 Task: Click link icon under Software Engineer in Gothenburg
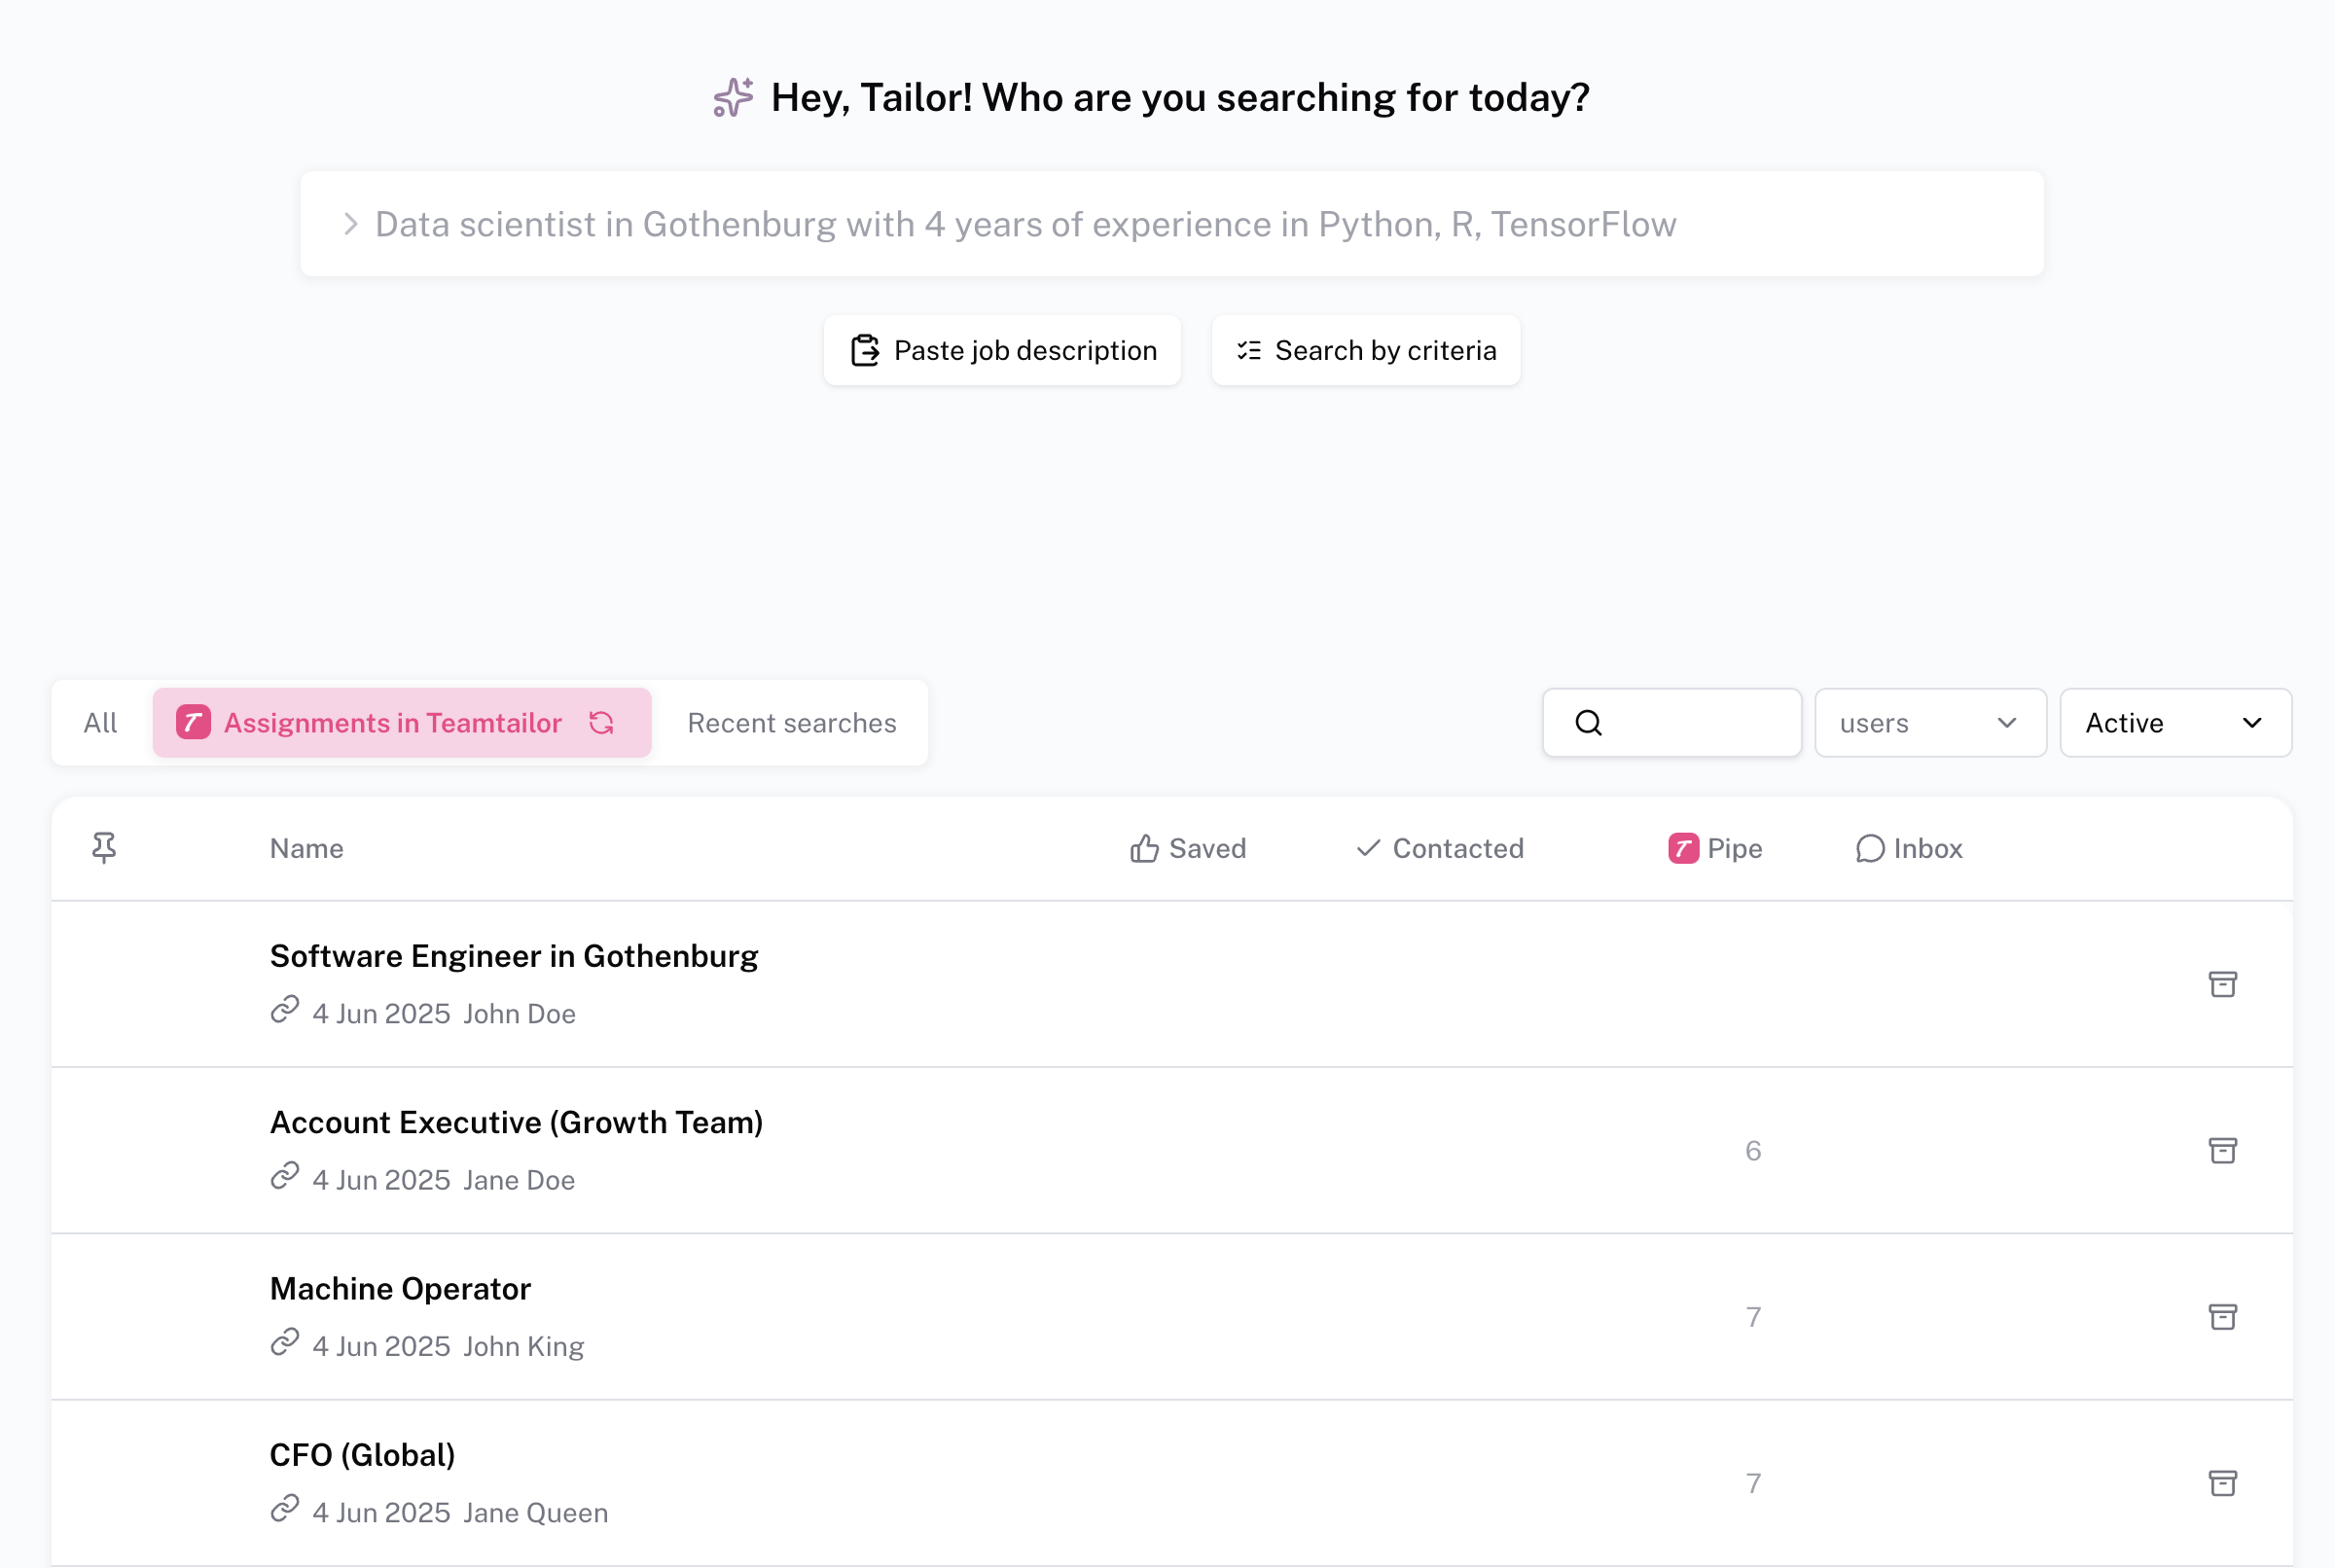tap(285, 1010)
